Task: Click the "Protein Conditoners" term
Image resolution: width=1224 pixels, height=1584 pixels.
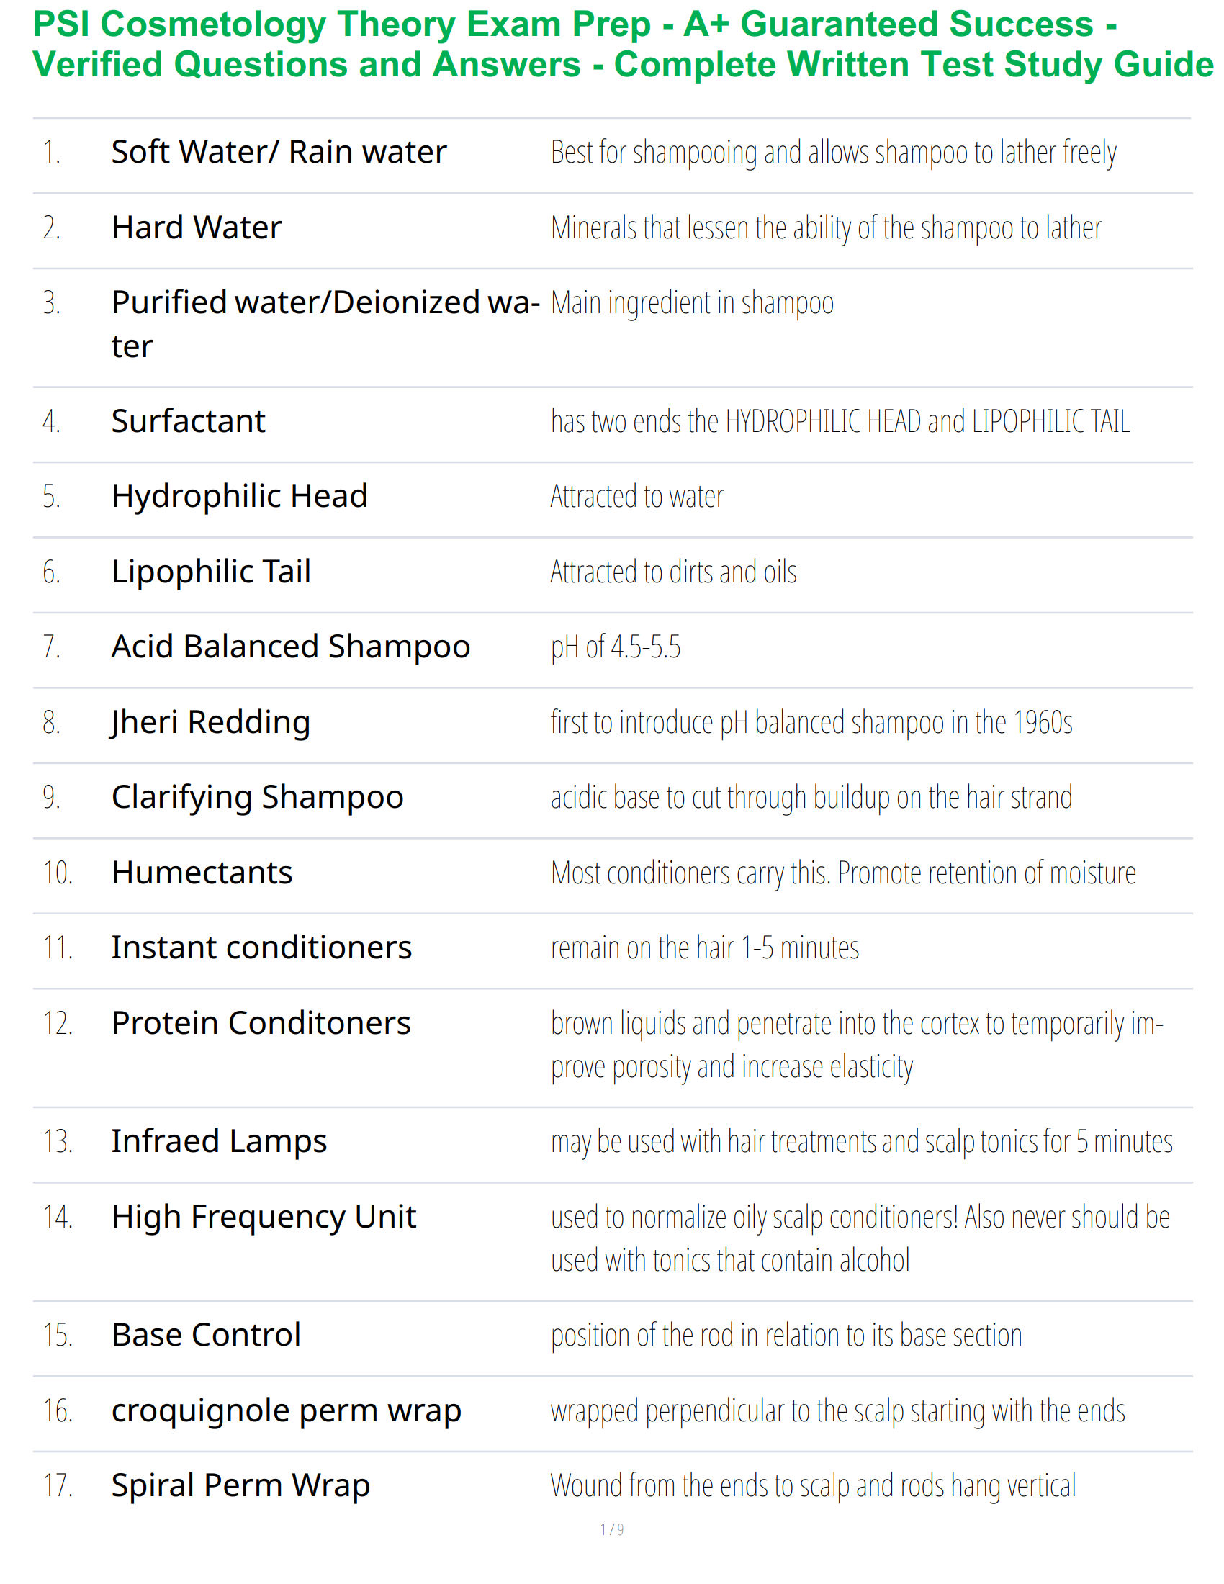Action: [x=261, y=1023]
